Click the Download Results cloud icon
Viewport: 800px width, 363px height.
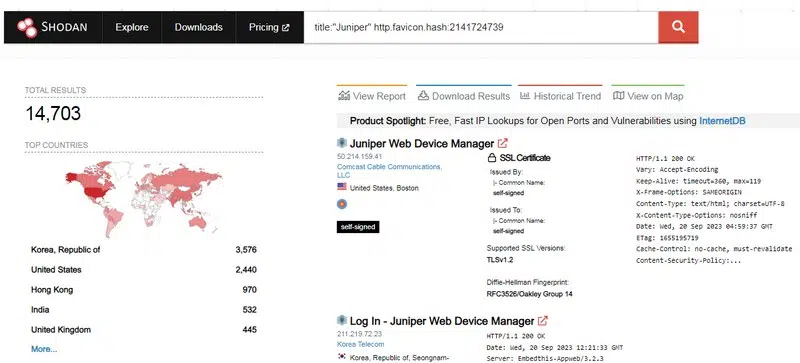(x=423, y=95)
